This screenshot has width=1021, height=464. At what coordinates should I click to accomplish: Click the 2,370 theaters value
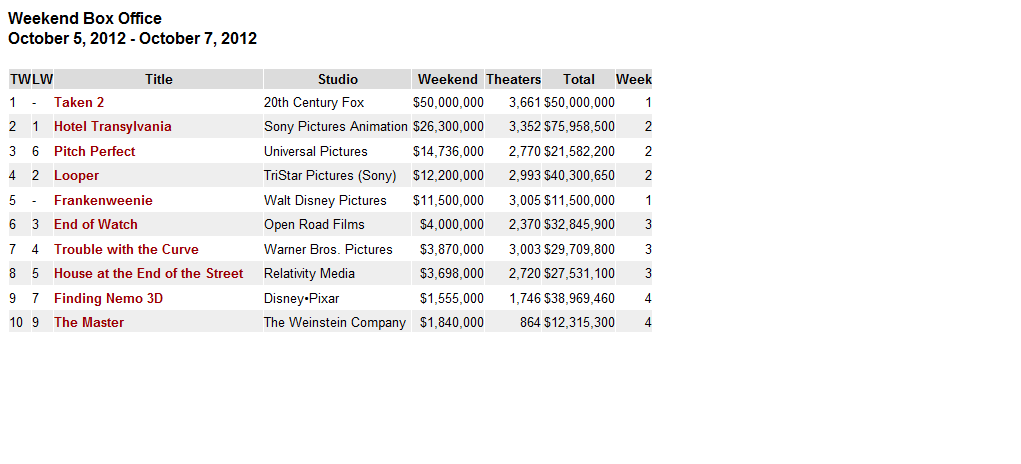pos(525,225)
